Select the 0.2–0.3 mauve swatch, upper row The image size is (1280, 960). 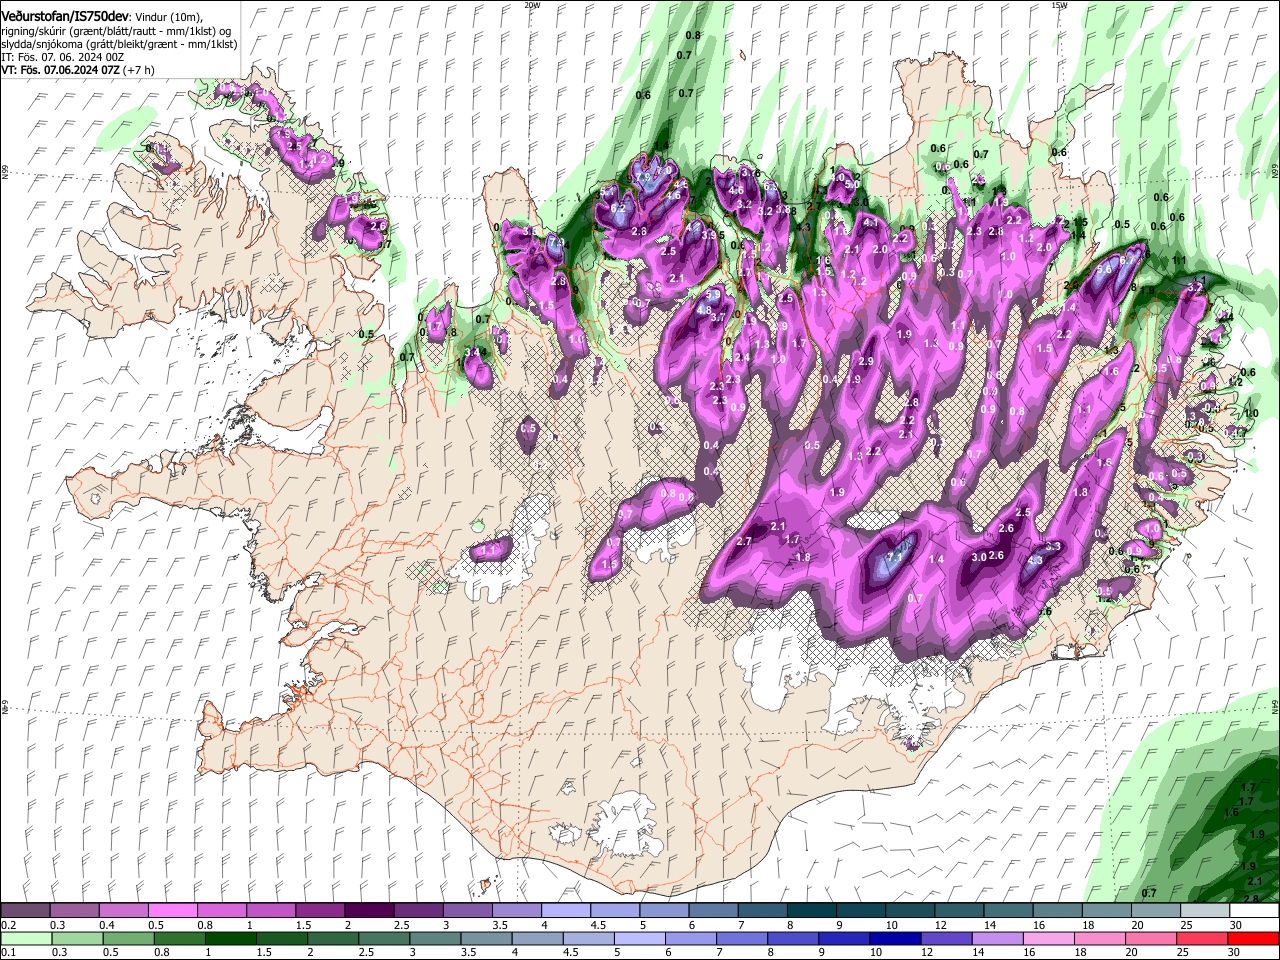tap(25, 910)
